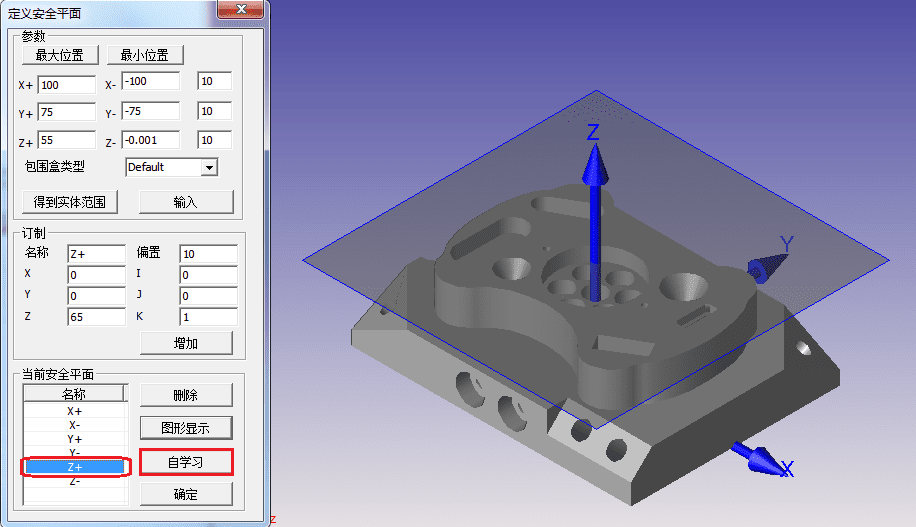This screenshot has height=527, width=916.
Task: Click 增加 to add the plane
Action: pyautogui.click(x=186, y=343)
